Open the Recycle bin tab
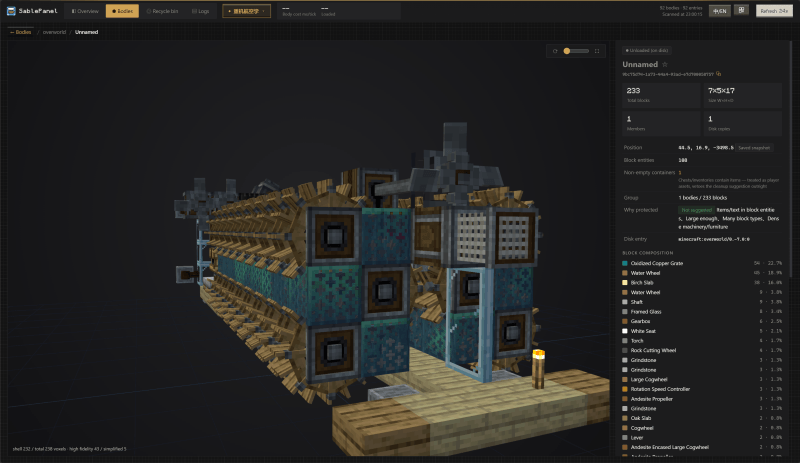 point(162,11)
